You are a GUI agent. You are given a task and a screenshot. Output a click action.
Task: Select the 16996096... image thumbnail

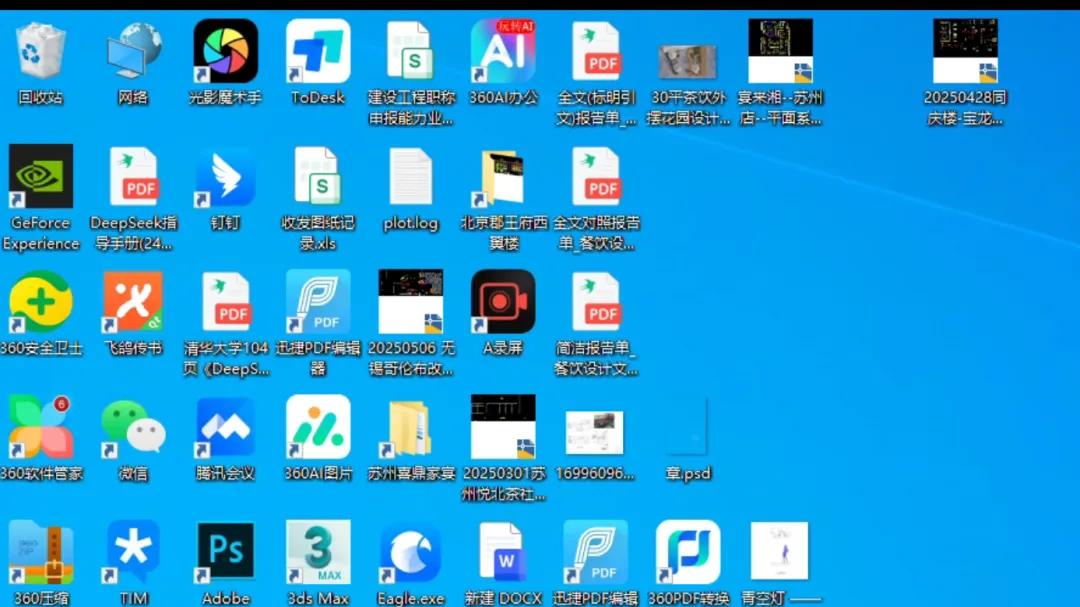[x=594, y=433]
